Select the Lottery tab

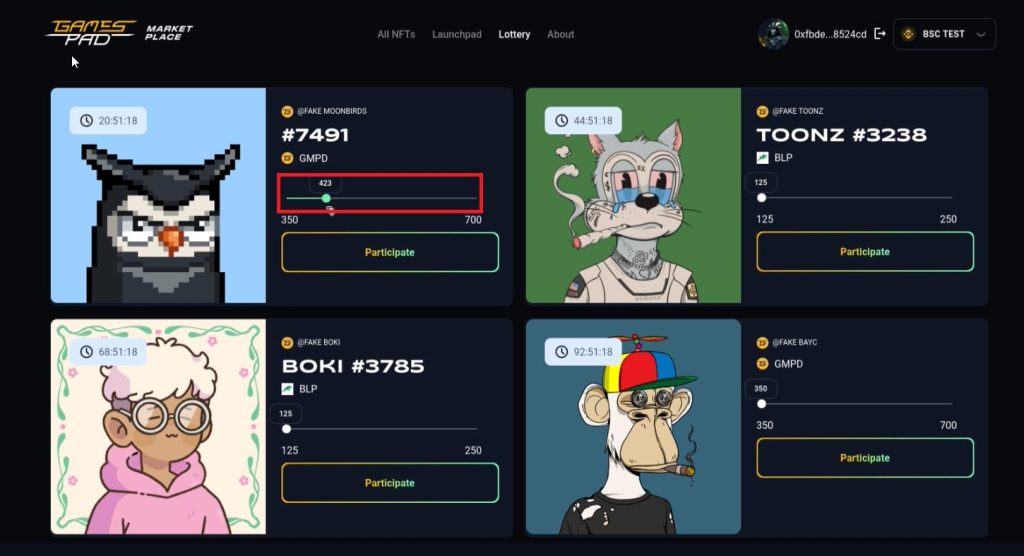click(x=514, y=34)
